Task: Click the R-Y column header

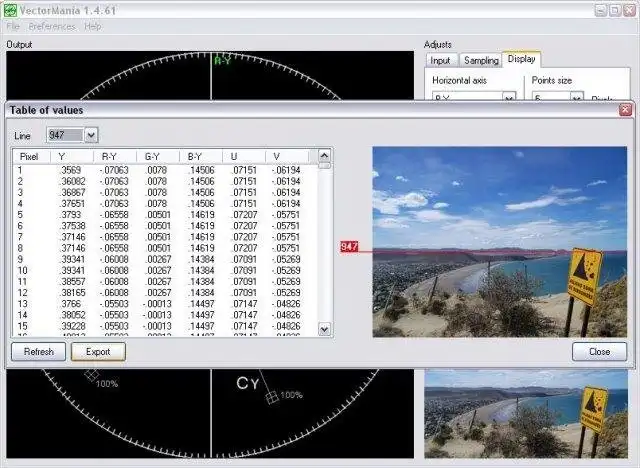Action: pos(115,157)
